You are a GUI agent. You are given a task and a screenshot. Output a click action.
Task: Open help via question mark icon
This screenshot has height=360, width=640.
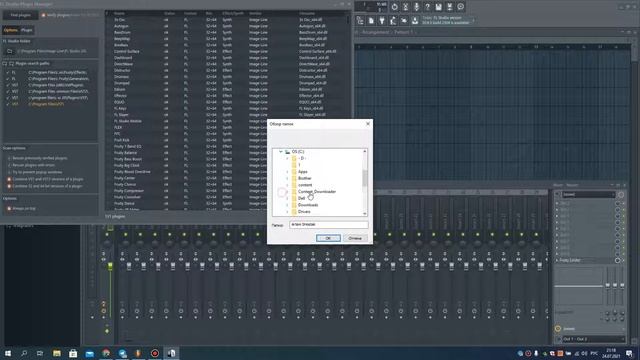click(427, 7)
